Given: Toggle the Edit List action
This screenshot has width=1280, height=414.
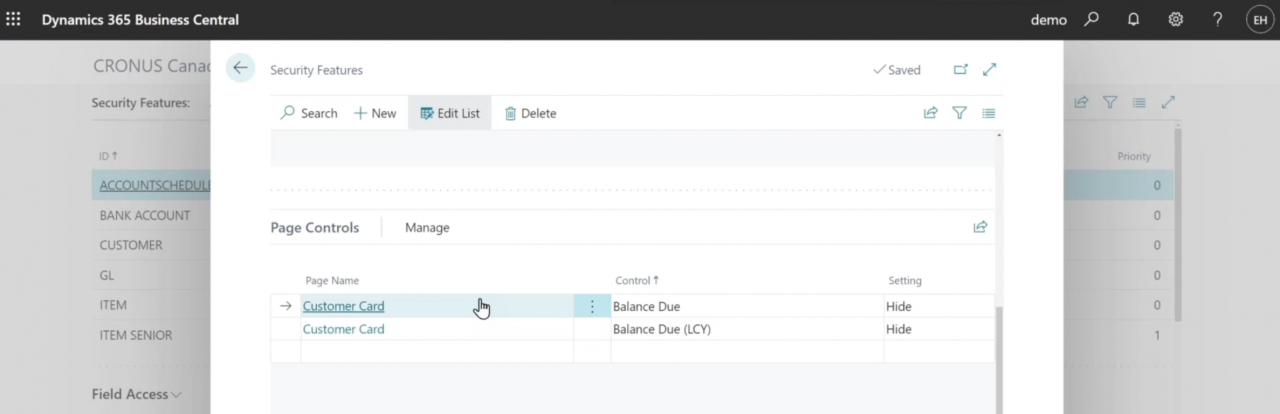Looking at the screenshot, I should [x=450, y=113].
